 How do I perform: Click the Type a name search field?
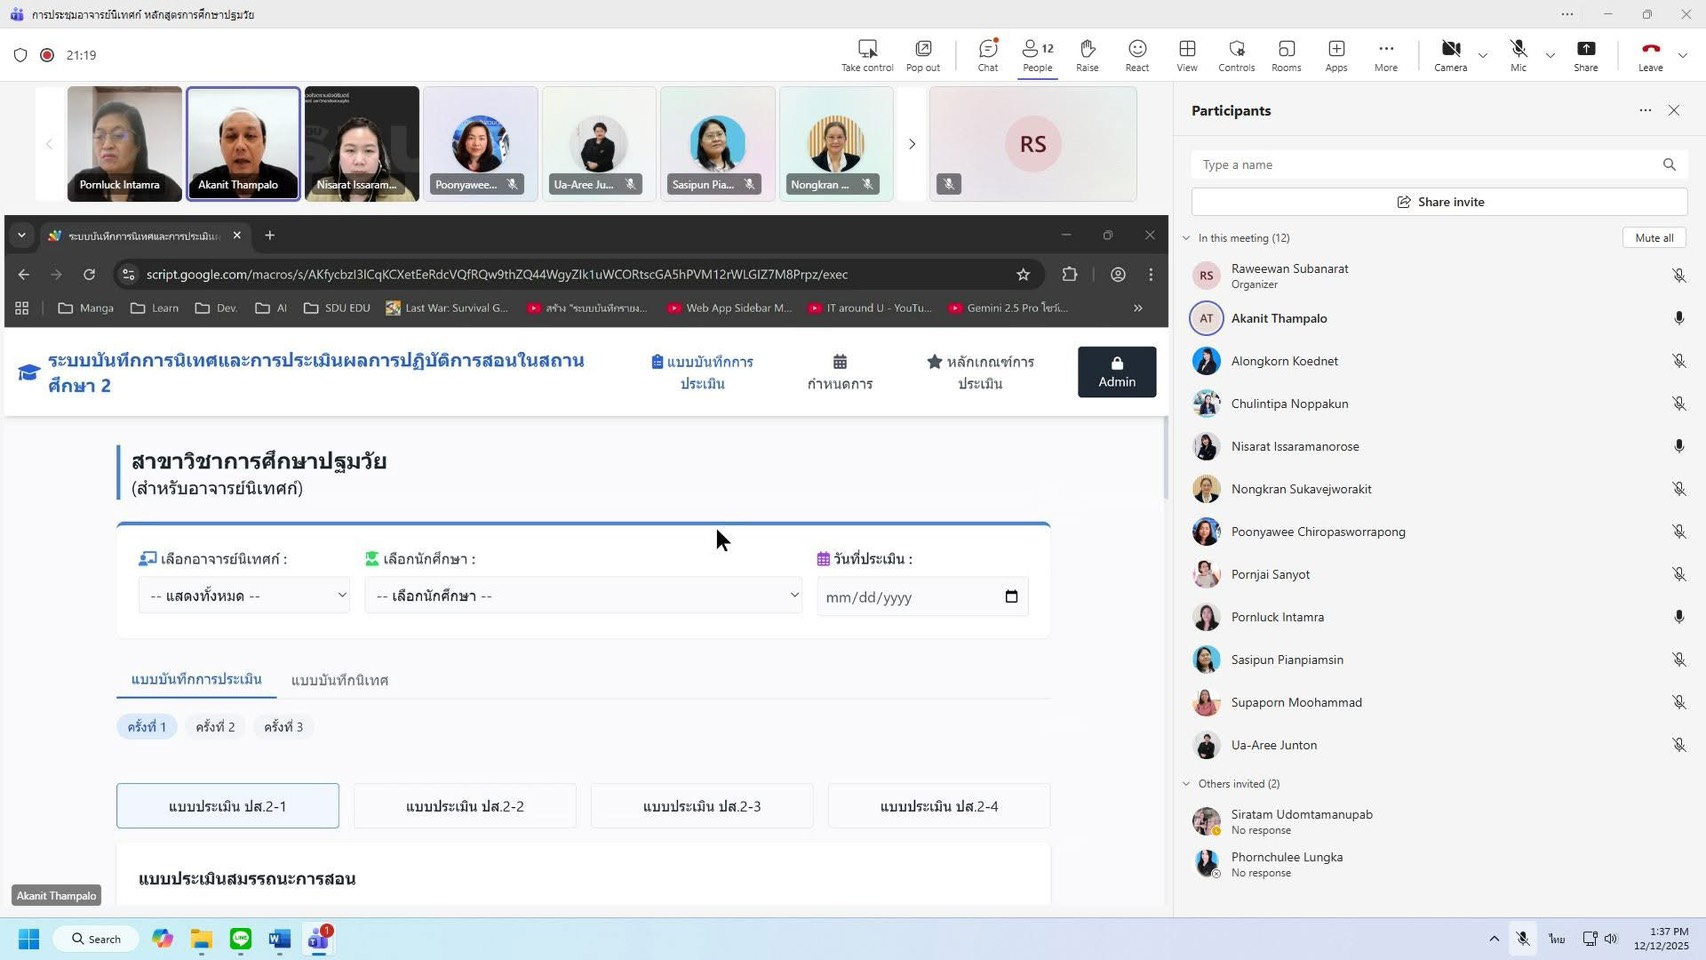point(1425,165)
